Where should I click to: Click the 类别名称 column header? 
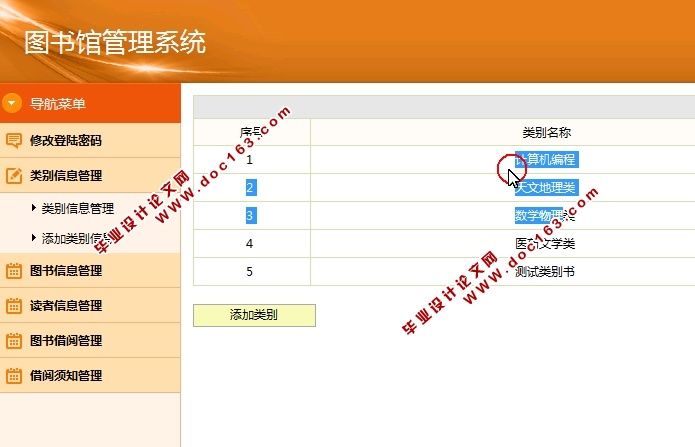547,132
